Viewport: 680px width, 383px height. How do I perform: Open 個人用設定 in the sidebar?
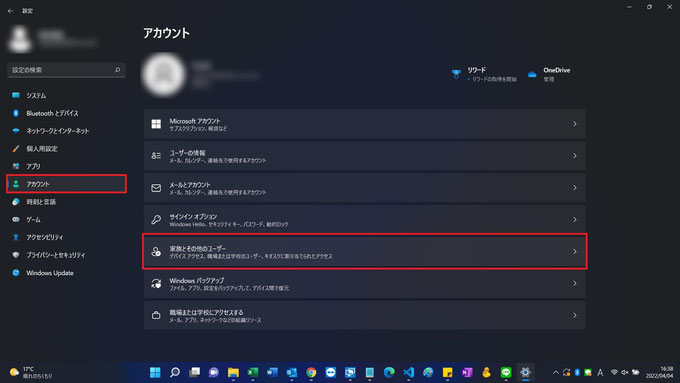tap(66, 149)
